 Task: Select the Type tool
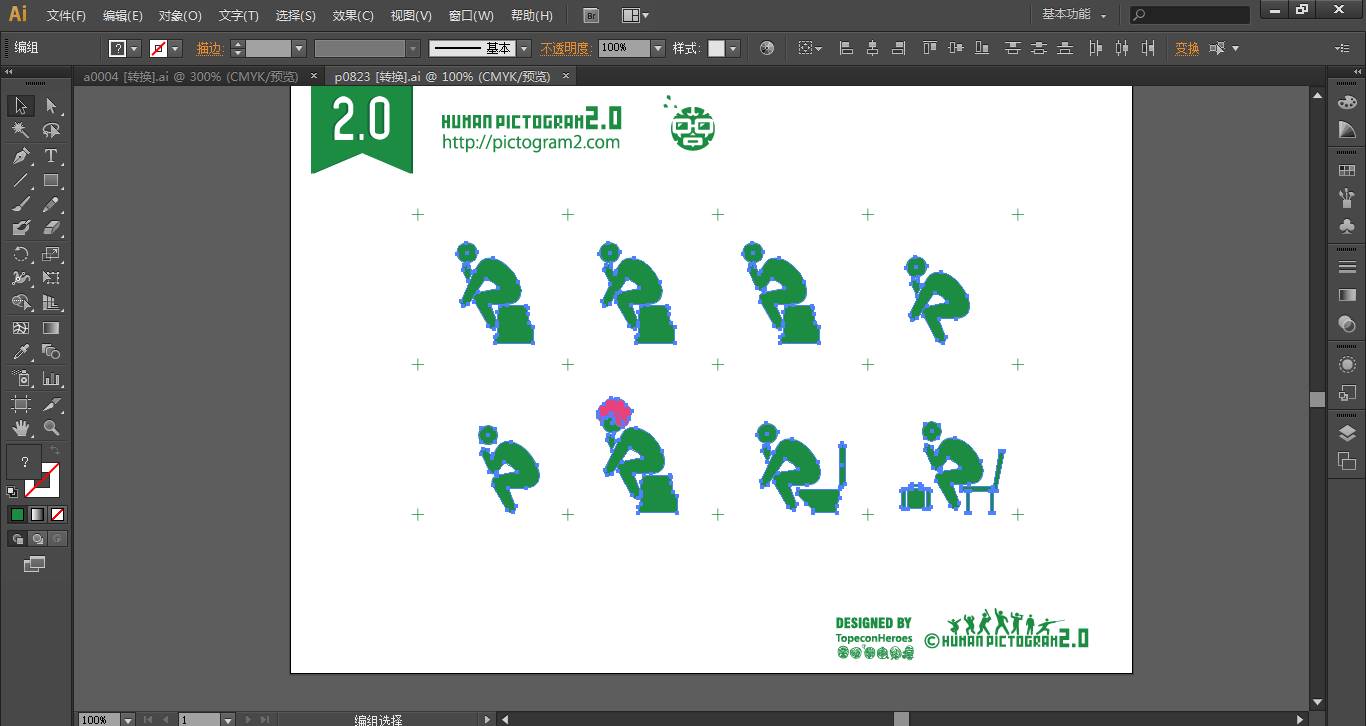point(51,156)
